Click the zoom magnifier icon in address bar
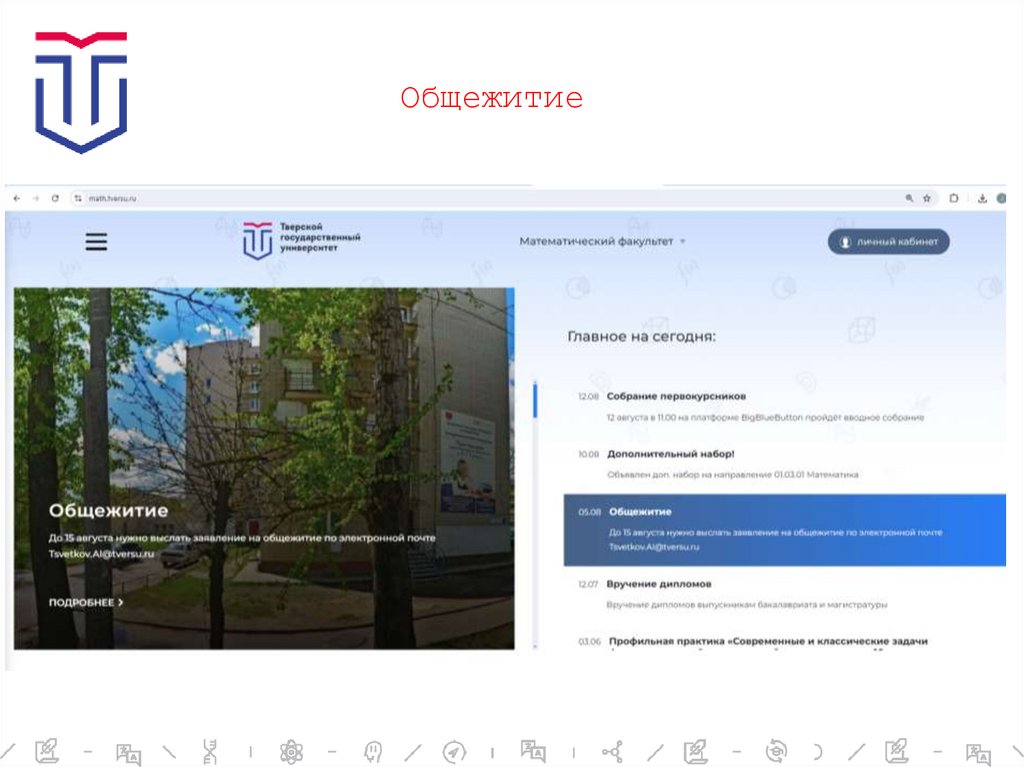The image size is (1024, 767). point(909,199)
